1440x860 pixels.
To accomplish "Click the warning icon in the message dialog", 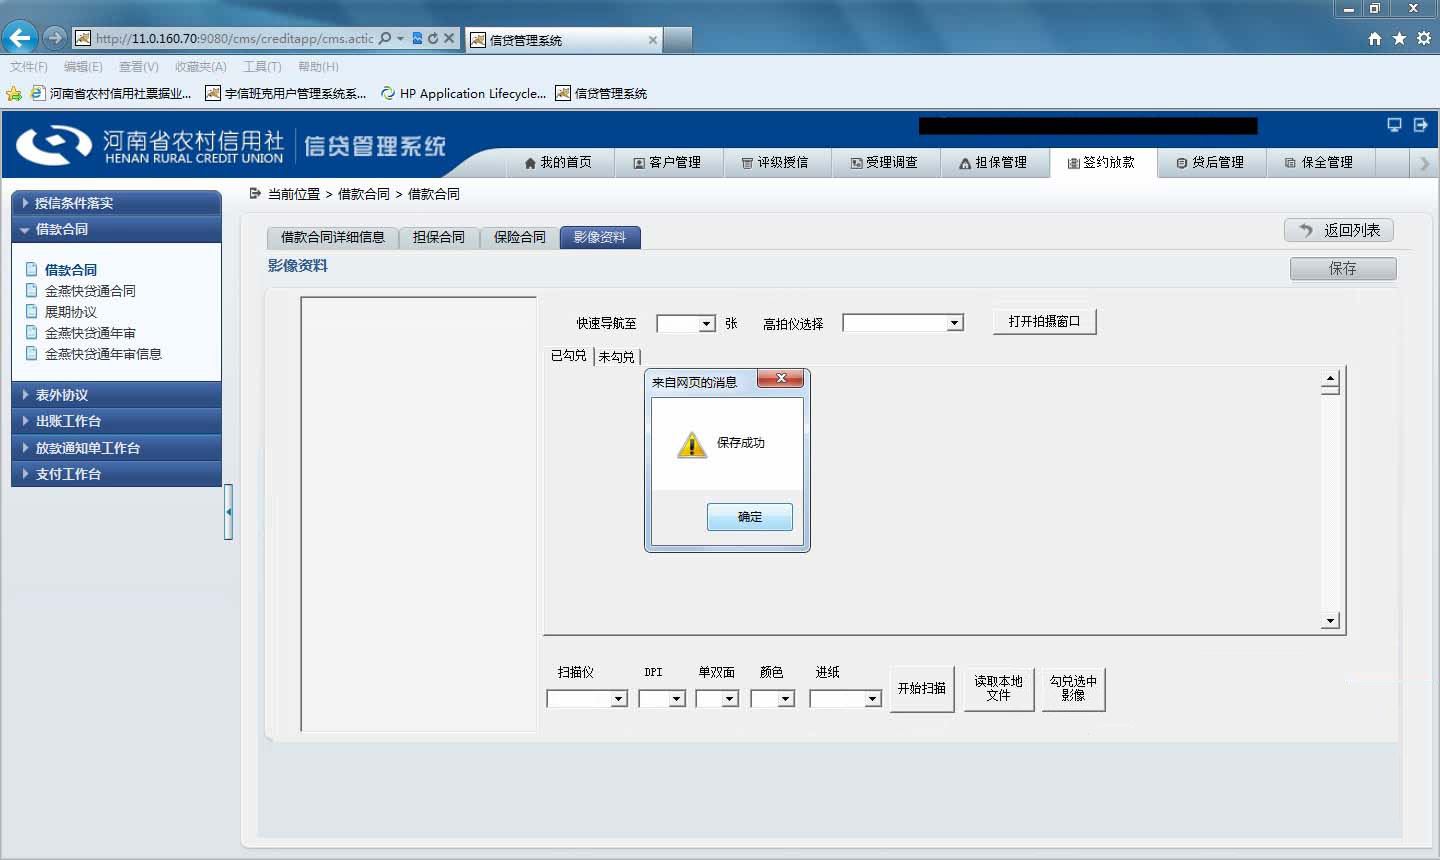I will [x=692, y=444].
